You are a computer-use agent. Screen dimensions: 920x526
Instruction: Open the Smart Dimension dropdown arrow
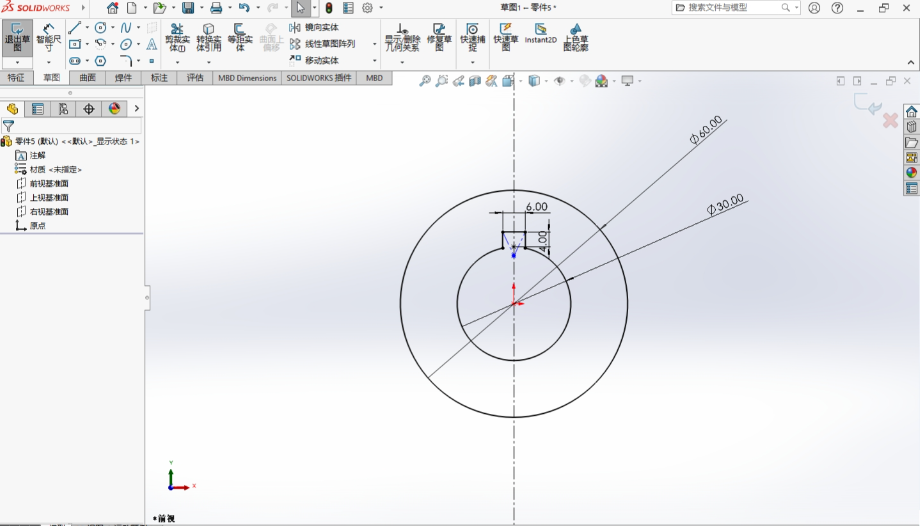click(49, 62)
